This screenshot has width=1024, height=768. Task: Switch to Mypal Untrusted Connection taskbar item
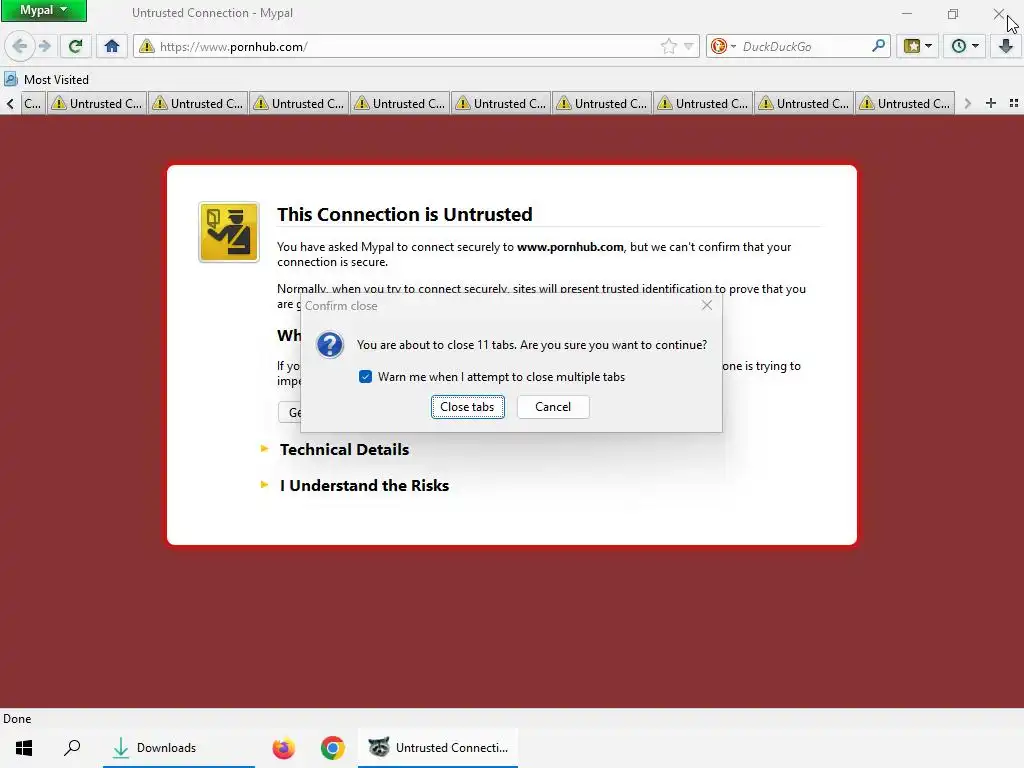pyautogui.click(x=438, y=748)
